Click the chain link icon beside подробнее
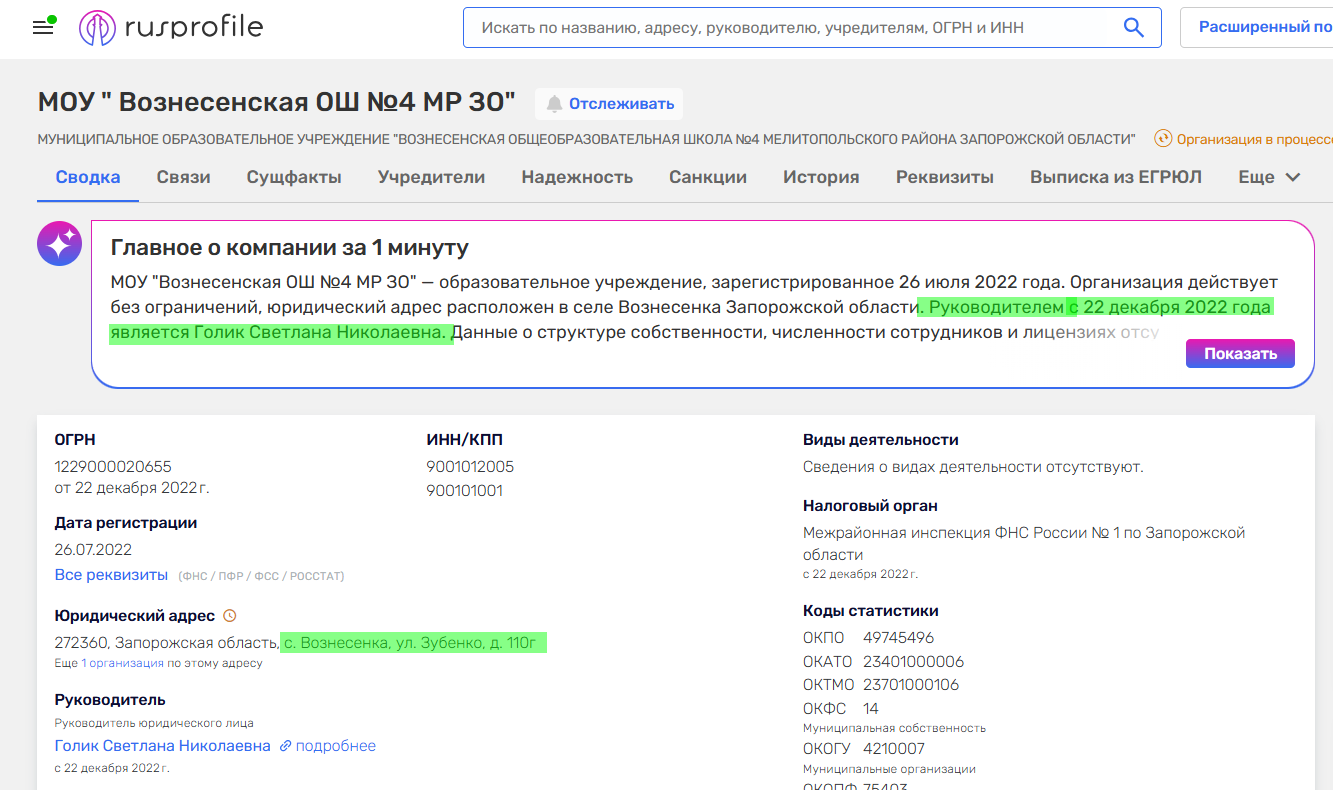This screenshot has width=1333, height=790. coord(287,745)
